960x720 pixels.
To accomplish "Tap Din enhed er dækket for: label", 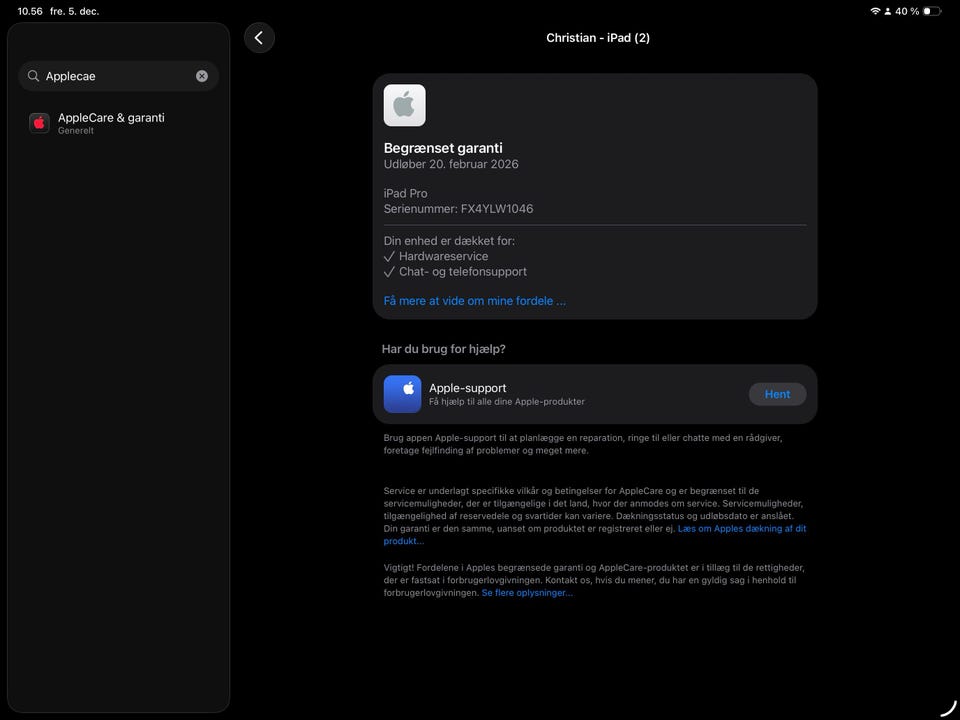I will [x=449, y=241].
